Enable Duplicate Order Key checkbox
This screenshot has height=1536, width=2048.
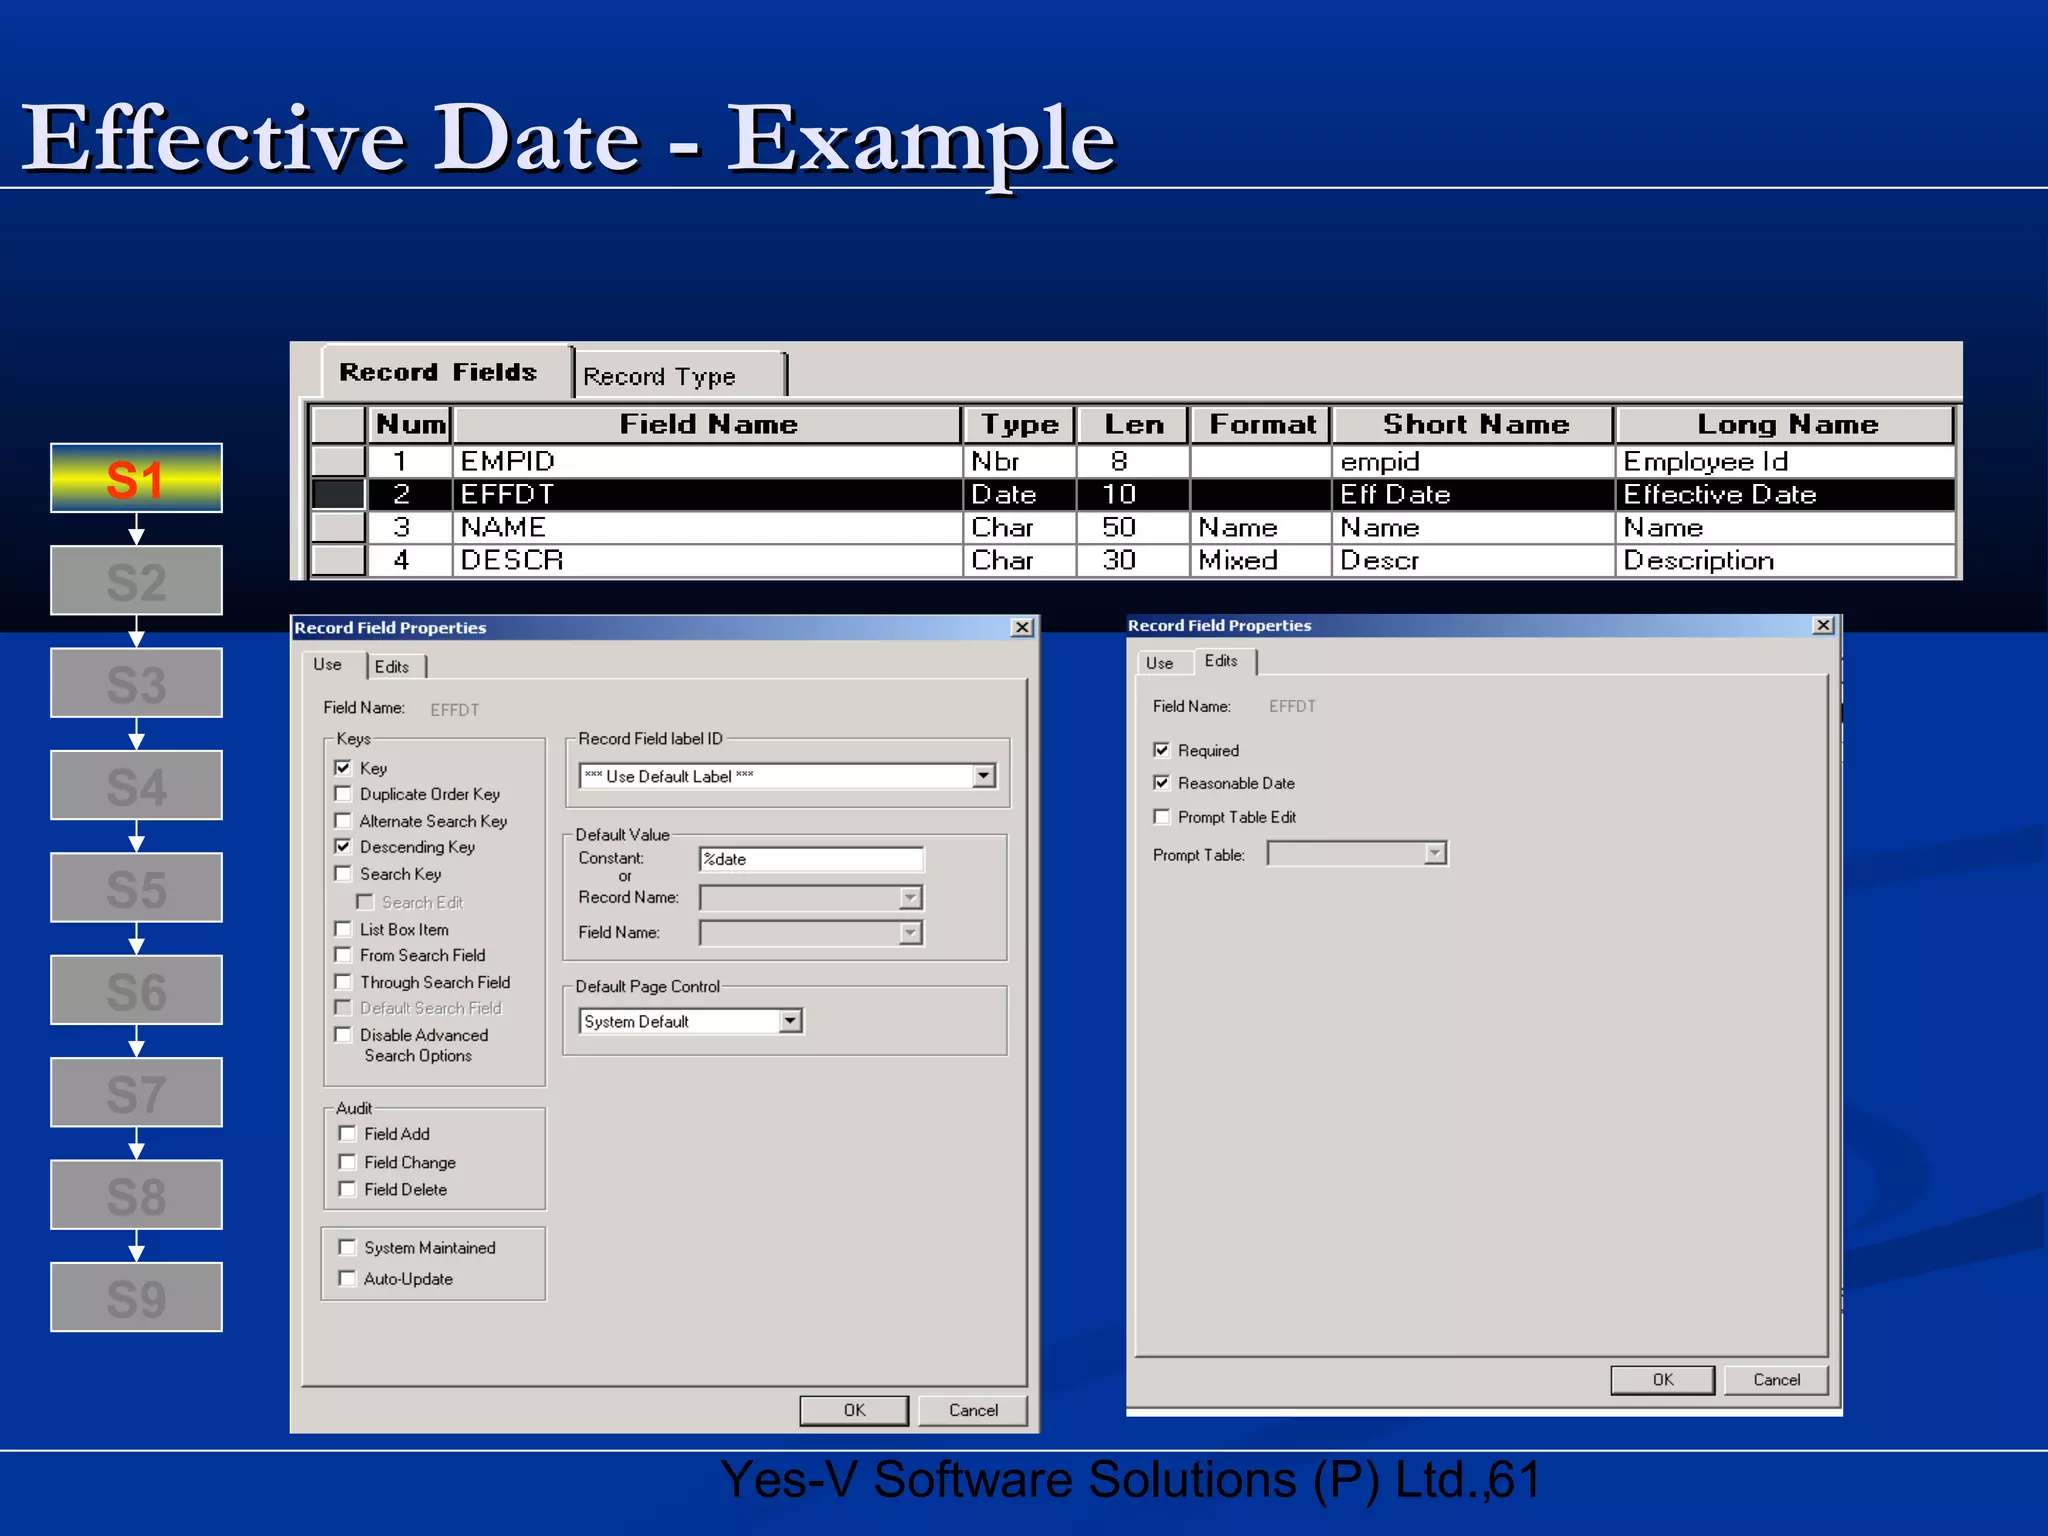point(343,793)
